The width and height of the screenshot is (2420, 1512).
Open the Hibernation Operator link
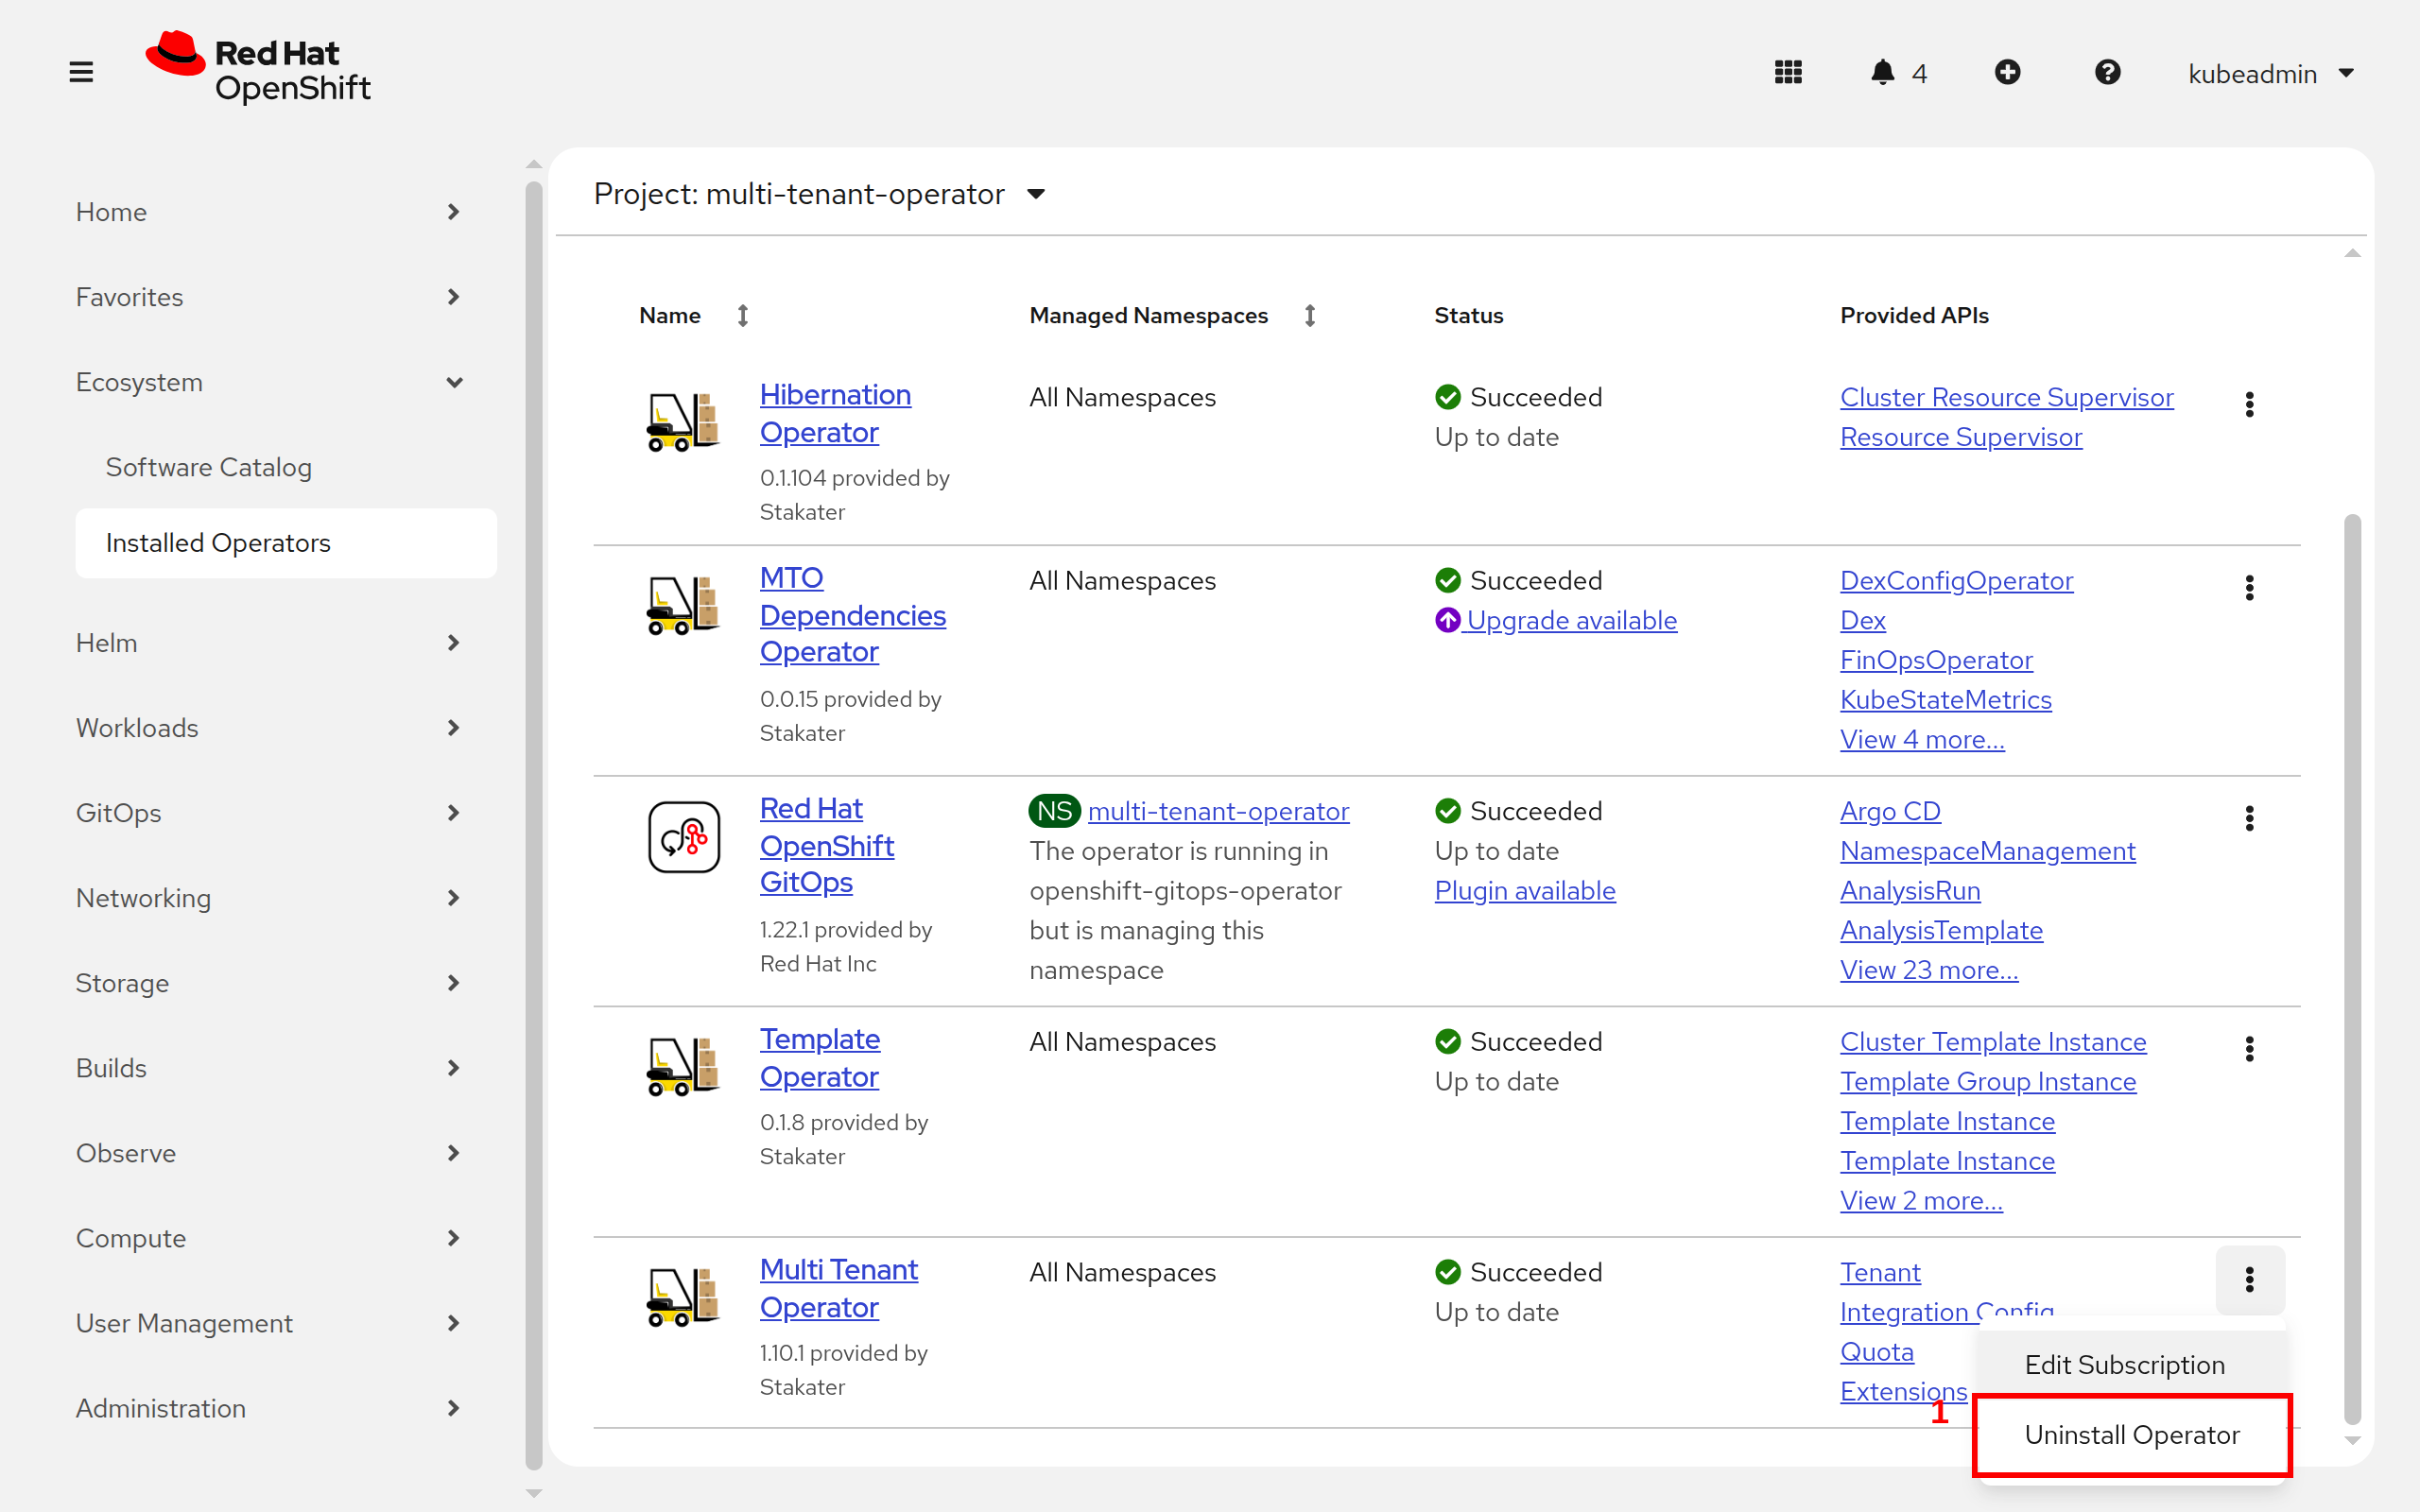pyautogui.click(x=835, y=413)
